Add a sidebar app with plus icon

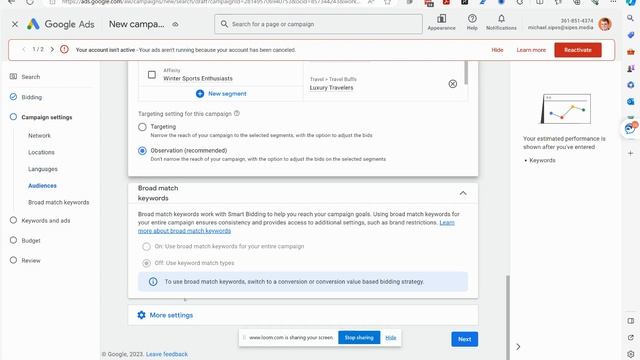[631, 153]
